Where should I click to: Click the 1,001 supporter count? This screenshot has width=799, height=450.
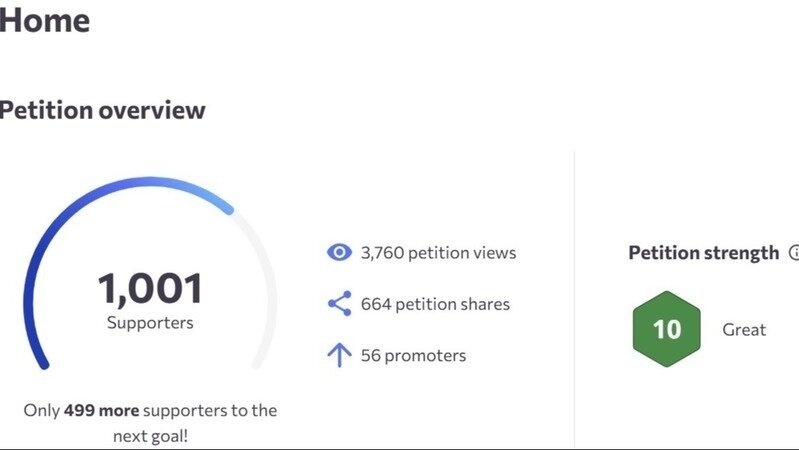coord(150,289)
